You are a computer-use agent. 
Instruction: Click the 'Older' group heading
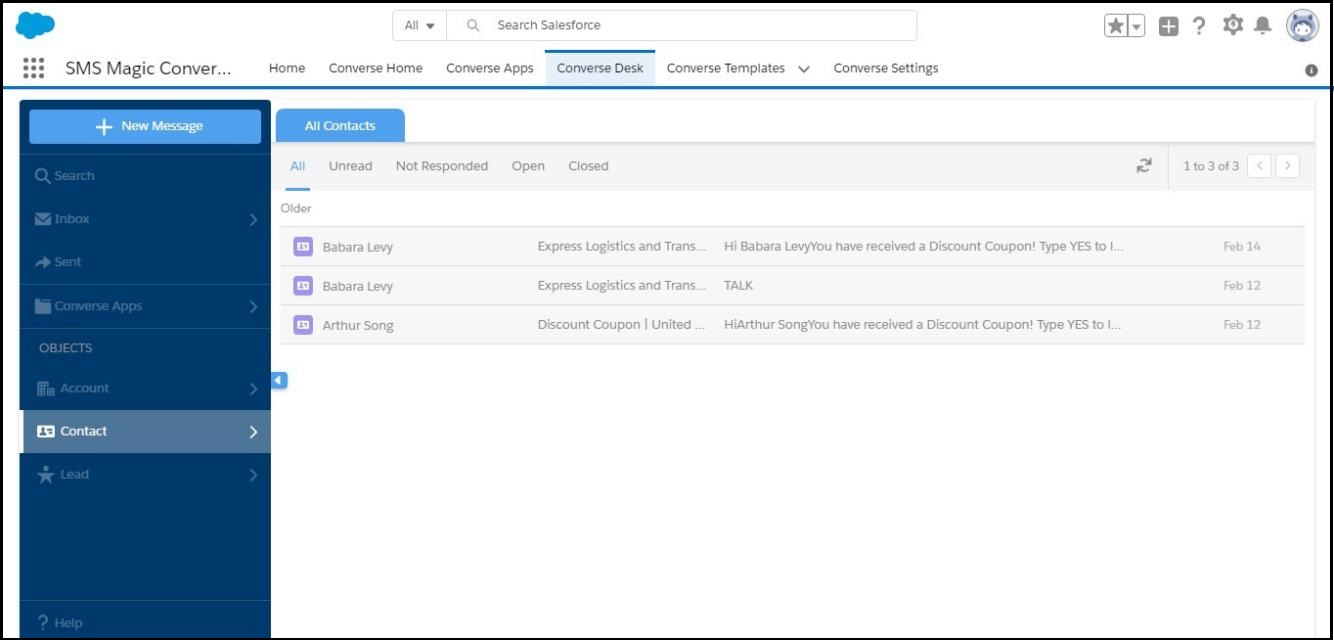point(296,208)
